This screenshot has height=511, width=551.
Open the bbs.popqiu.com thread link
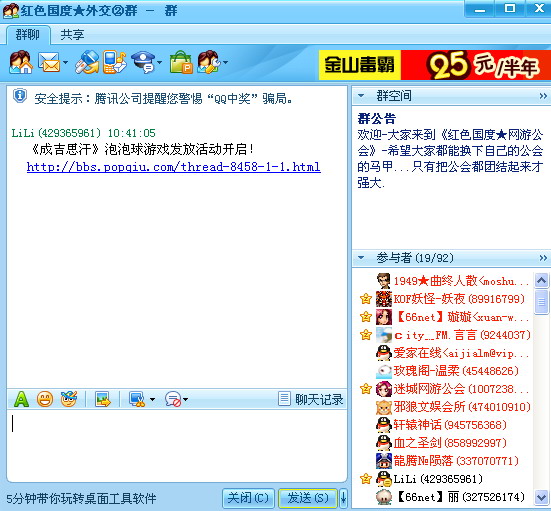[x=174, y=167]
